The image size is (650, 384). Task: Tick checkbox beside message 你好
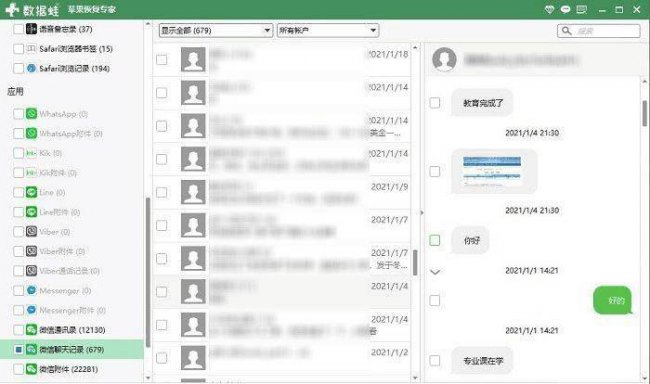(435, 240)
